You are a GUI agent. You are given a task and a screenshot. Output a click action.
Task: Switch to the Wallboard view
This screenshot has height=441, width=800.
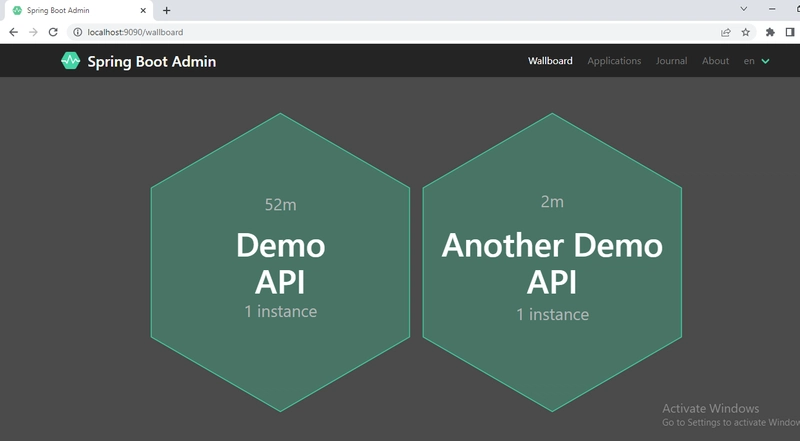tap(550, 61)
